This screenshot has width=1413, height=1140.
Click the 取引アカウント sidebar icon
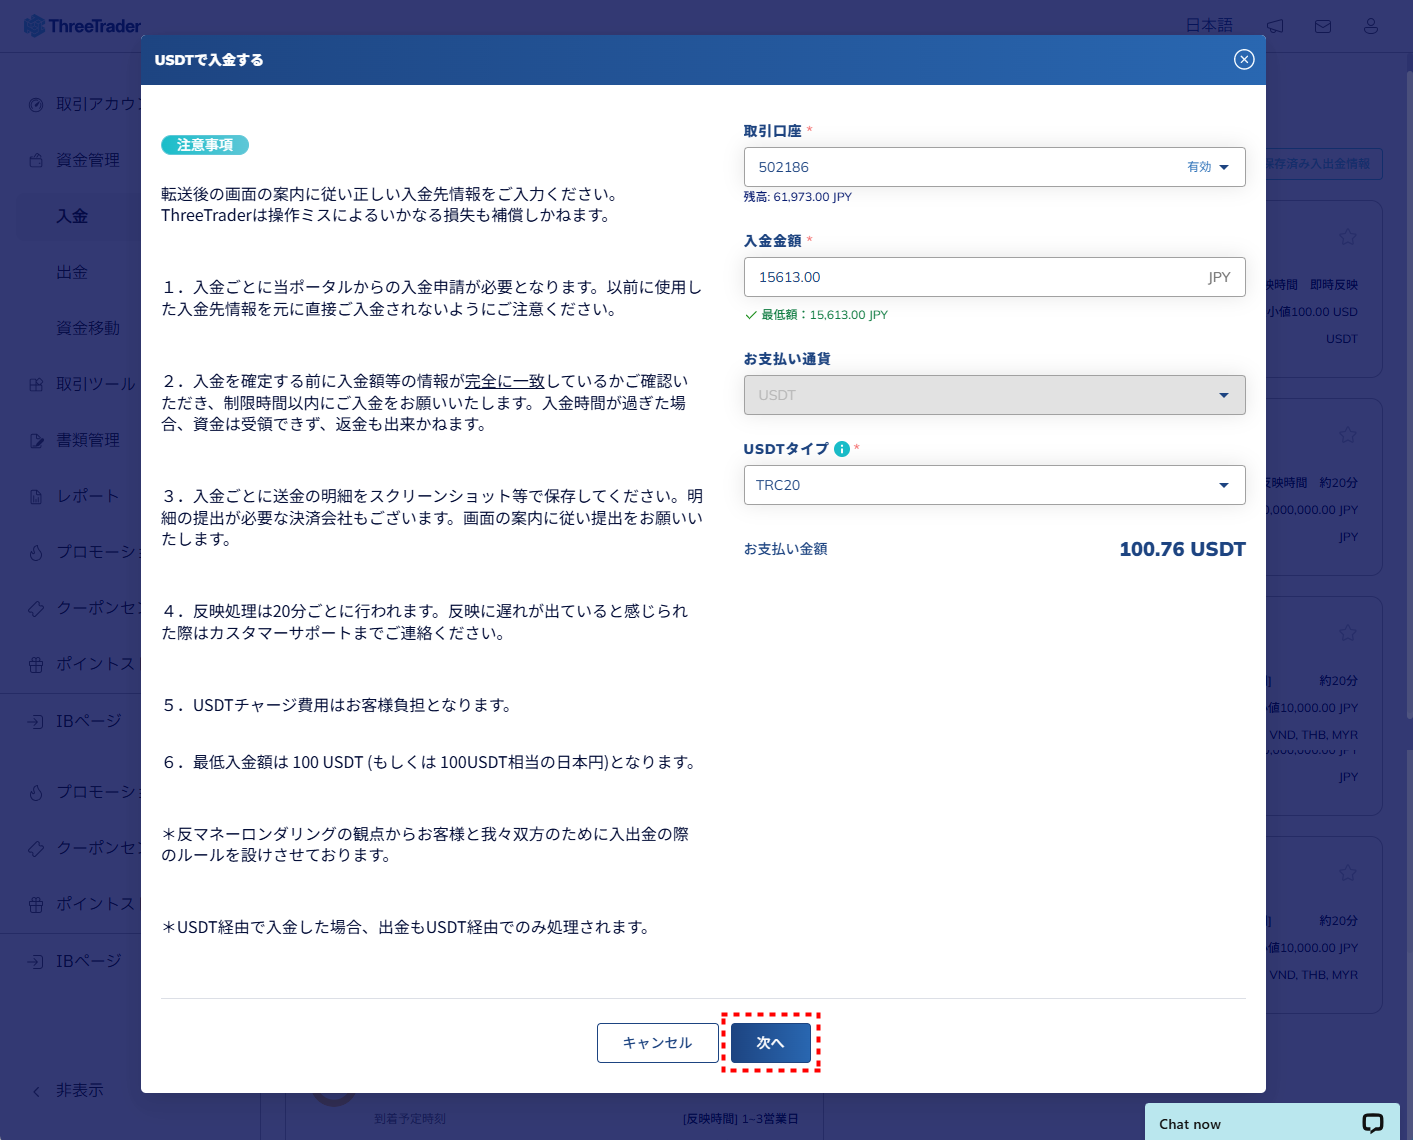tap(36, 104)
